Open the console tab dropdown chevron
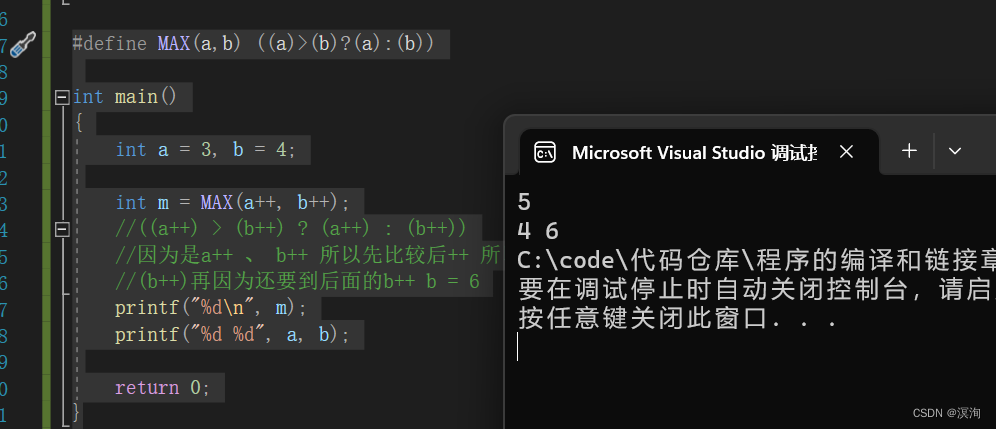This screenshot has height=429, width=996. pos(955,151)
